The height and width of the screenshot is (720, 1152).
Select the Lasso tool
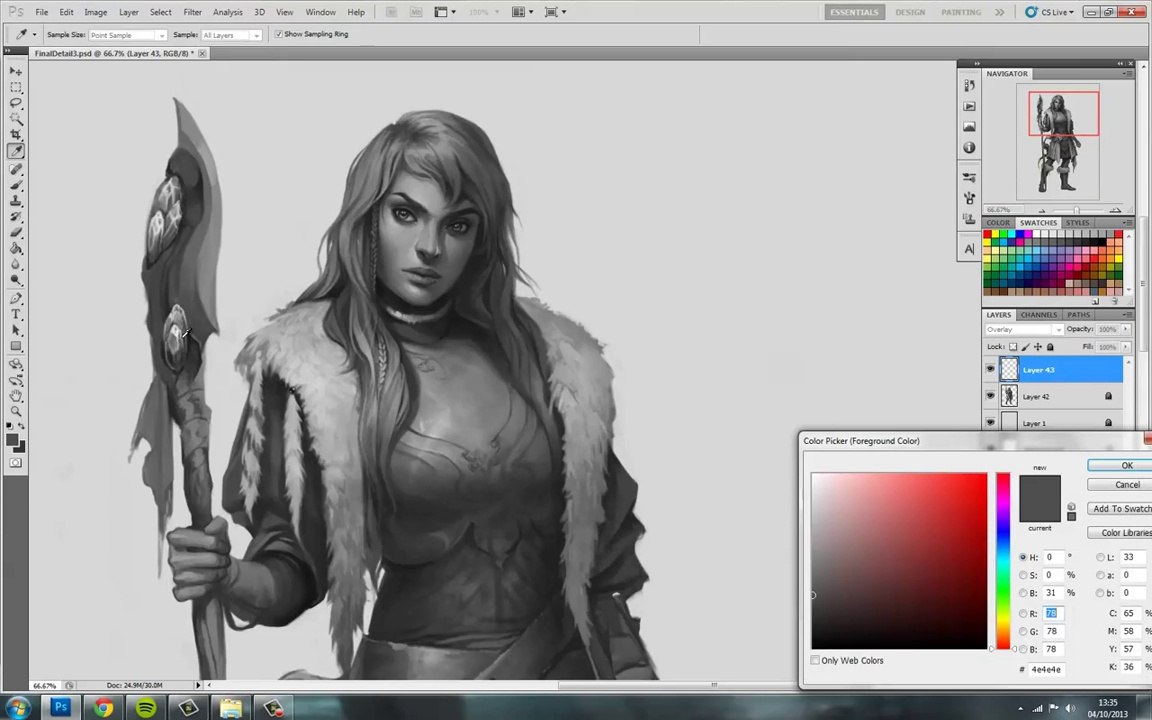click(x=15, y=103)
